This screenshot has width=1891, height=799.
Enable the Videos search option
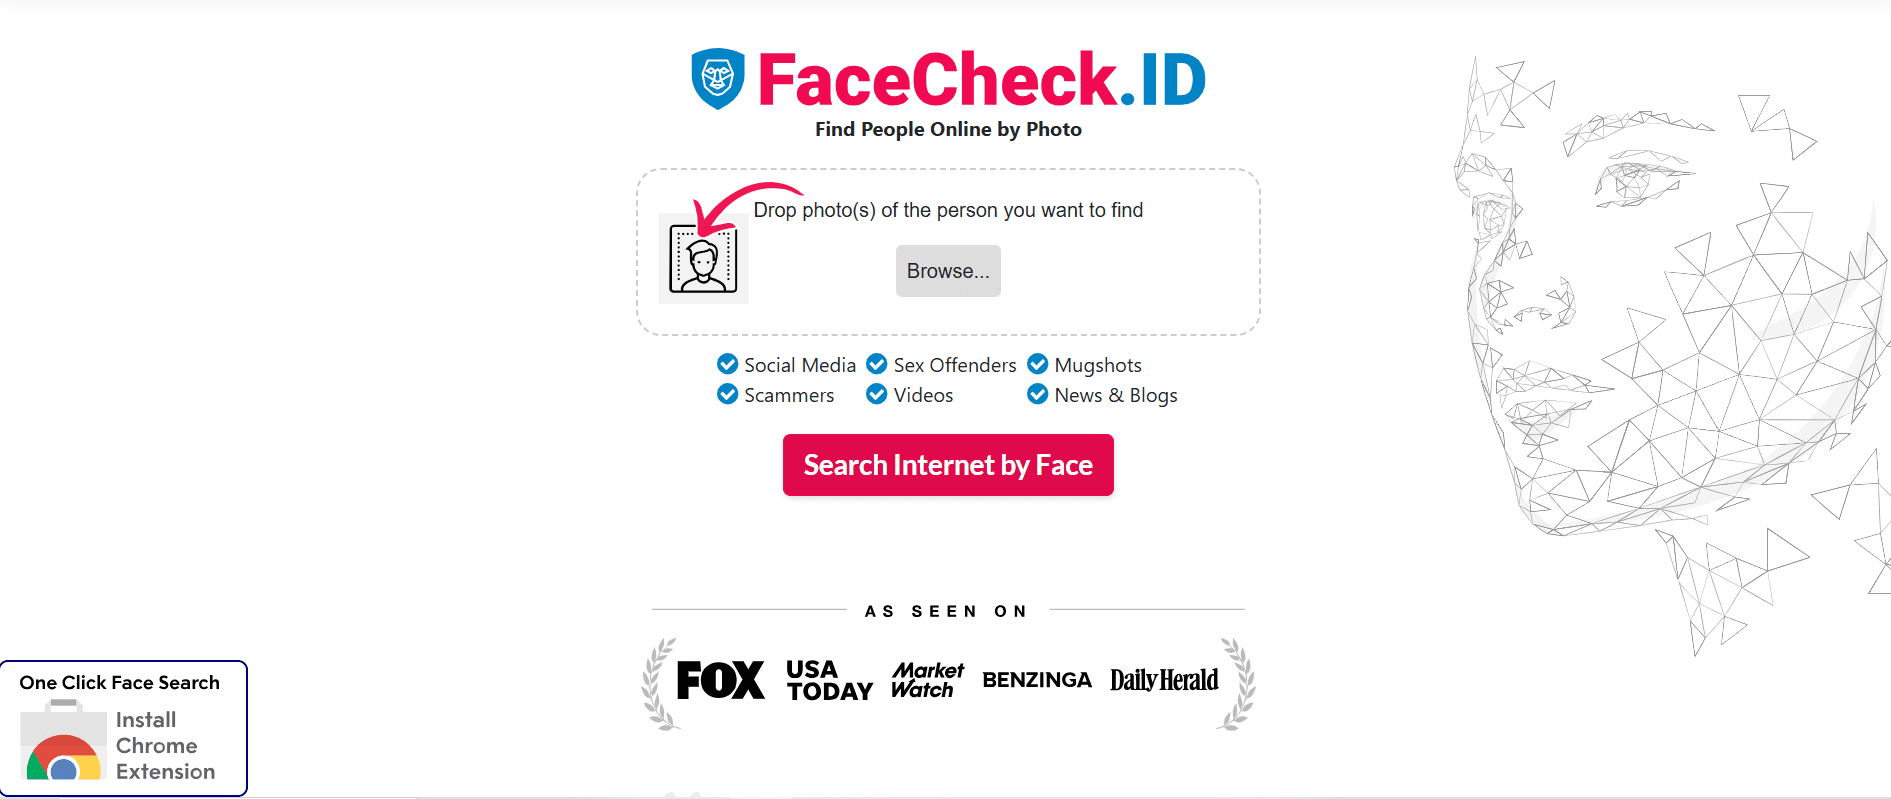tap(876, 394)
